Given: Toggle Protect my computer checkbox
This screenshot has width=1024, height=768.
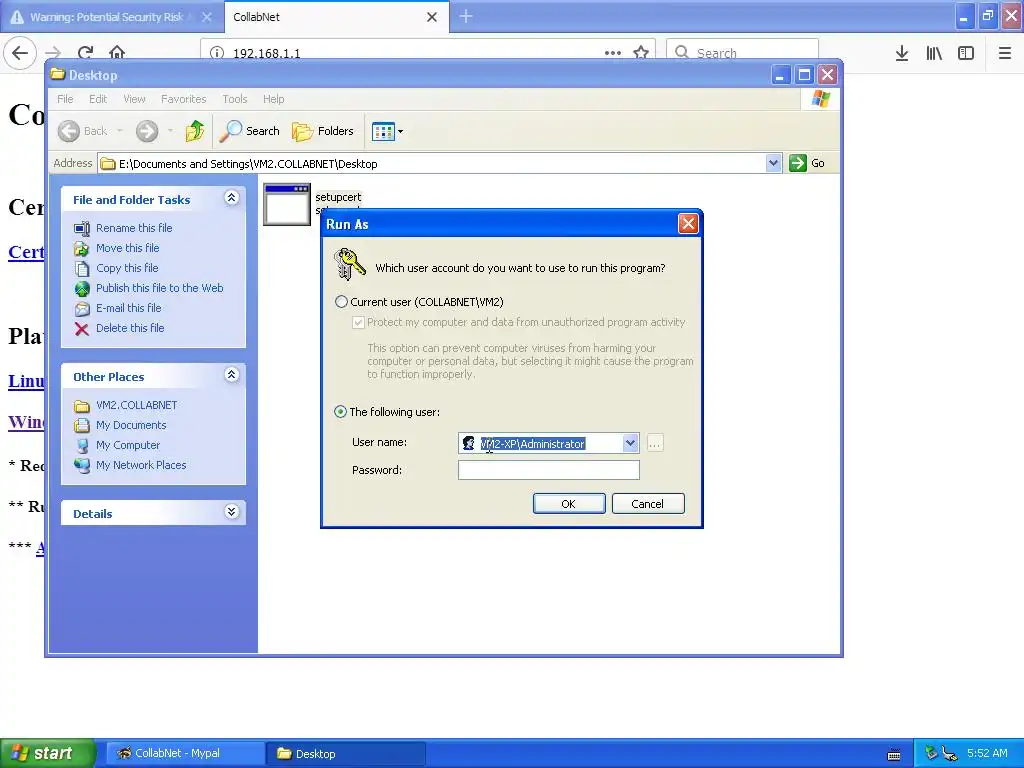Looking at the screenshot, I should click(358, 322).
